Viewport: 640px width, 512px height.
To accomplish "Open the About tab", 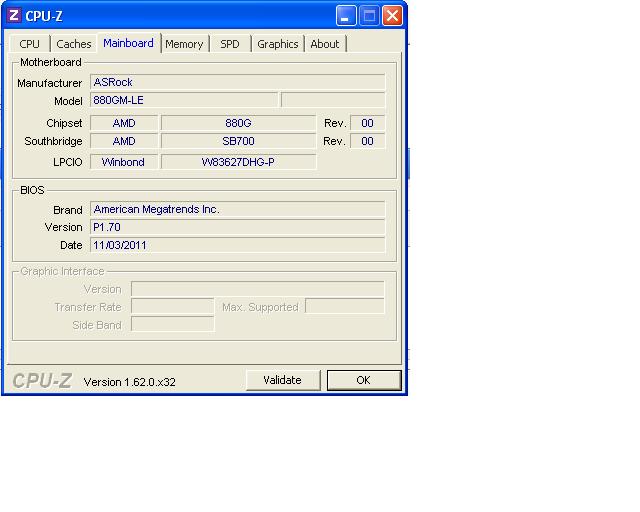I will pos(325,44).
